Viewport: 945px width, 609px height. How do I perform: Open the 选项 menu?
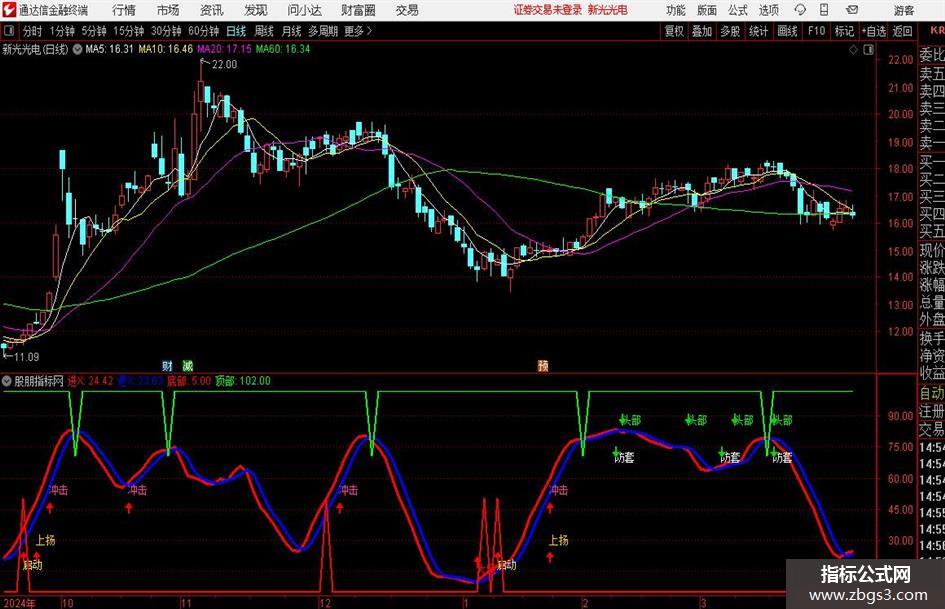pyautogui.click(x=768, y=10)
